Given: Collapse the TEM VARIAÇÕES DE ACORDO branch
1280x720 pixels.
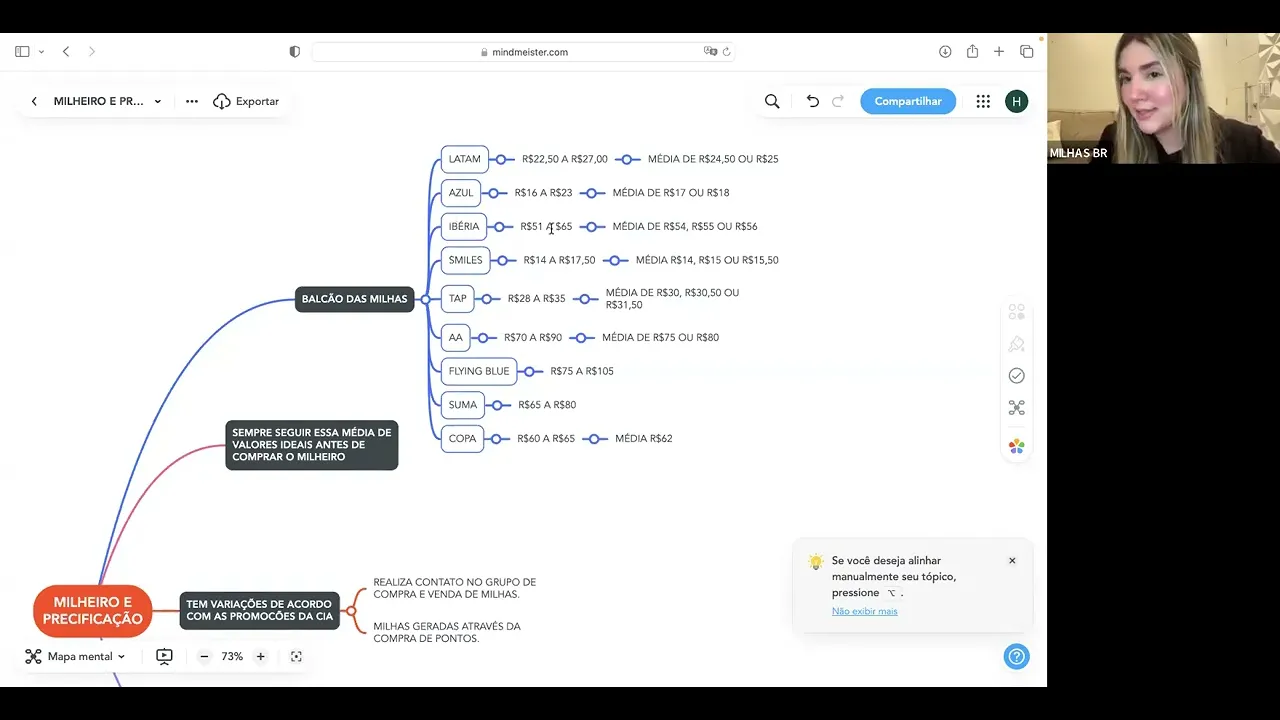Looking at the screenshot, I should pyautogui.click(x=351, y=611).
